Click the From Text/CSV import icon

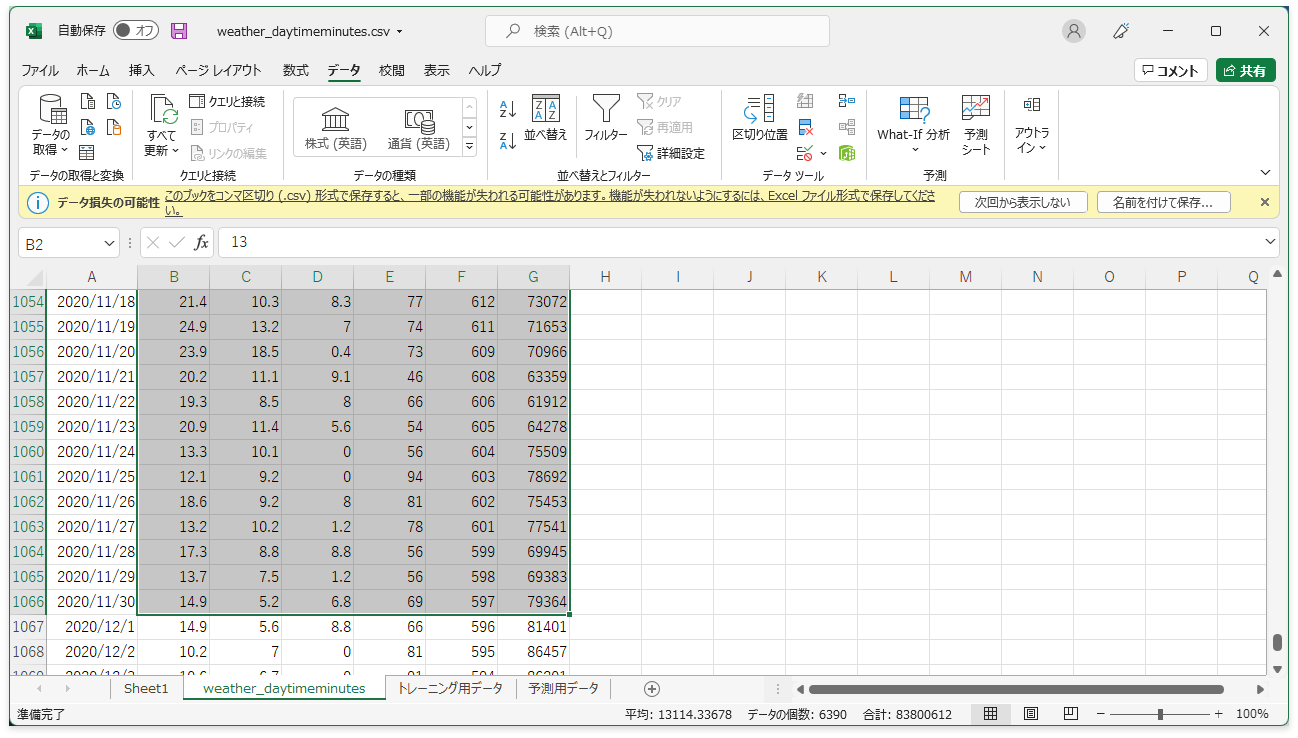[x=88, y=101]
